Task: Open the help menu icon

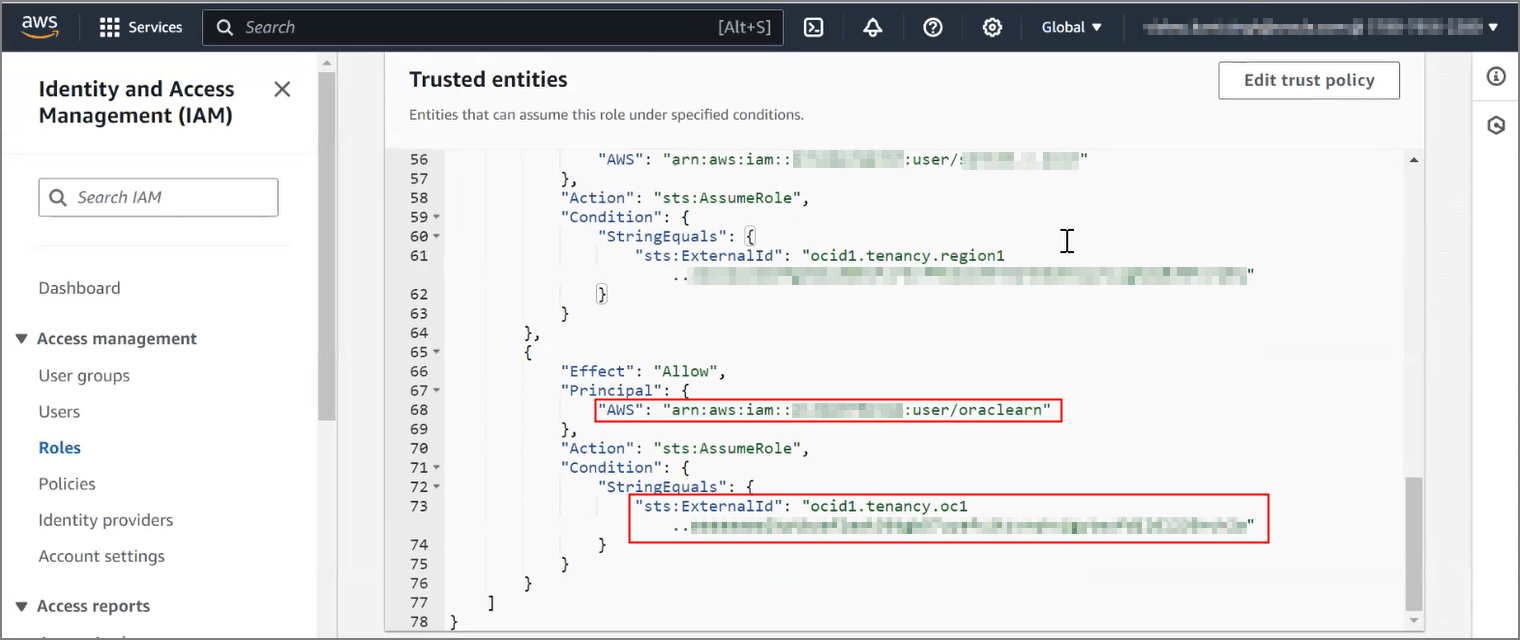Action: click(x=932, y=27)
